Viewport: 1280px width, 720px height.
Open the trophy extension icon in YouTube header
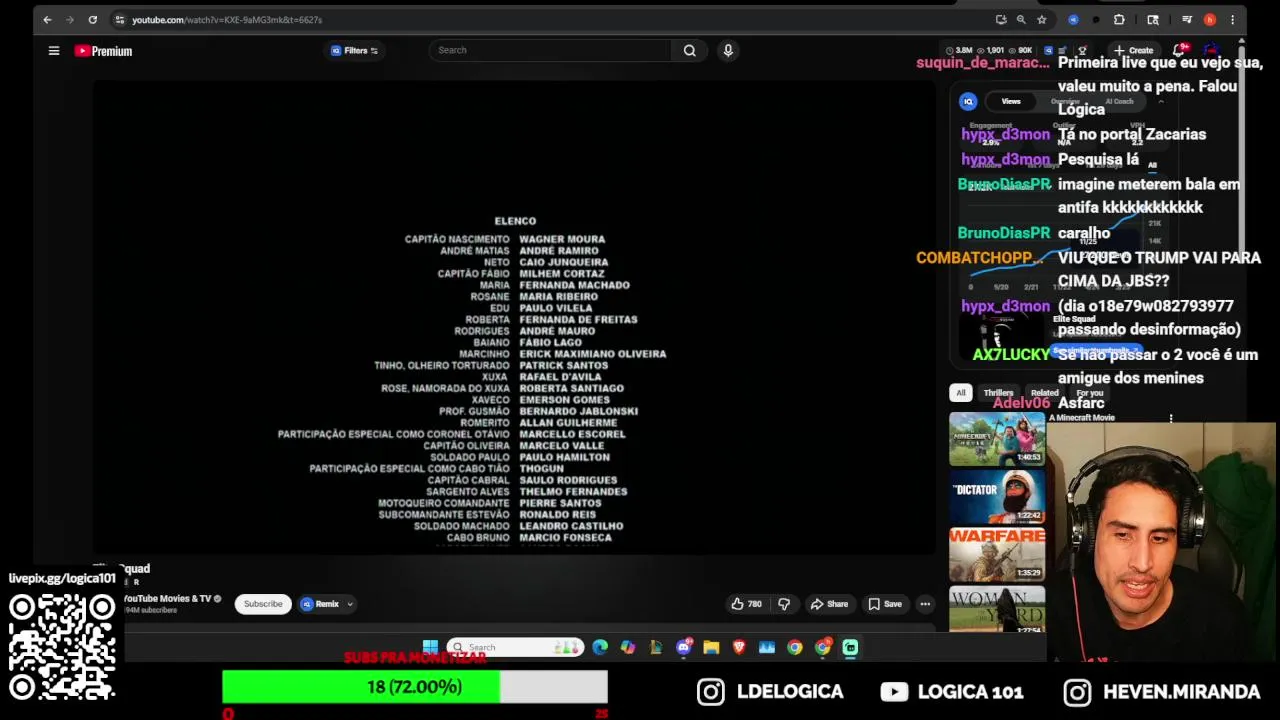click(1082, 50)
